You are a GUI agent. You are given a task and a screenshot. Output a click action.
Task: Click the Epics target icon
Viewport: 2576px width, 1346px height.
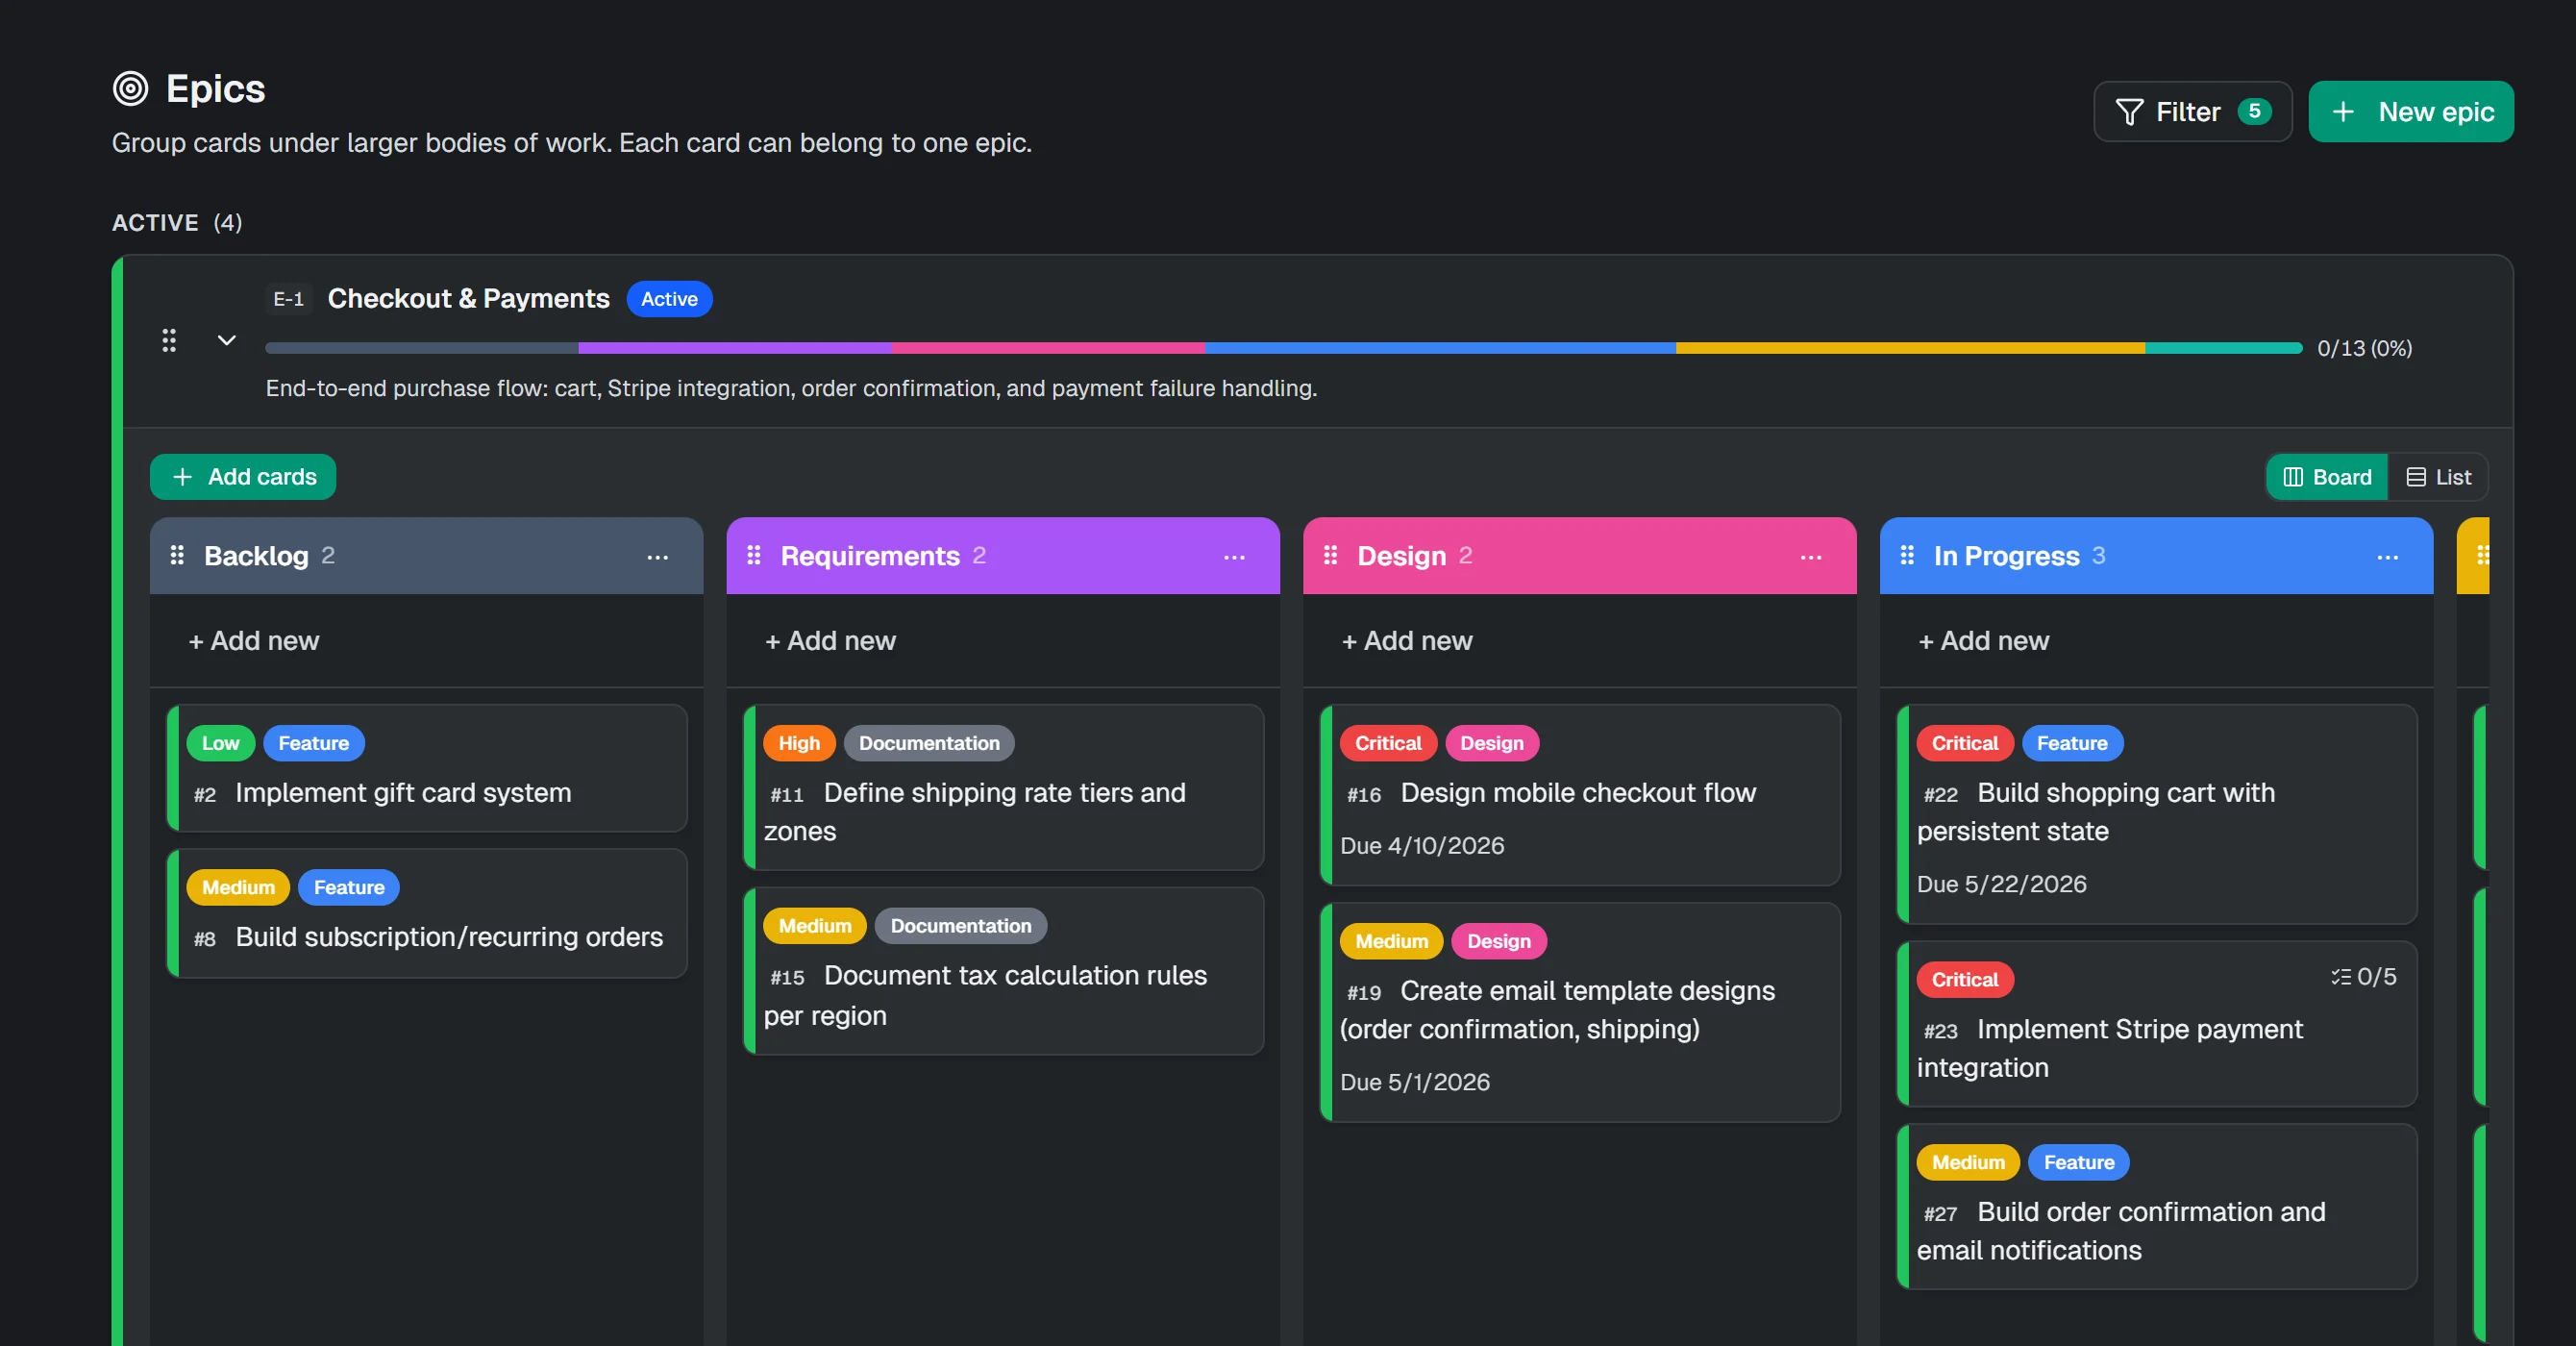point(130,89)
